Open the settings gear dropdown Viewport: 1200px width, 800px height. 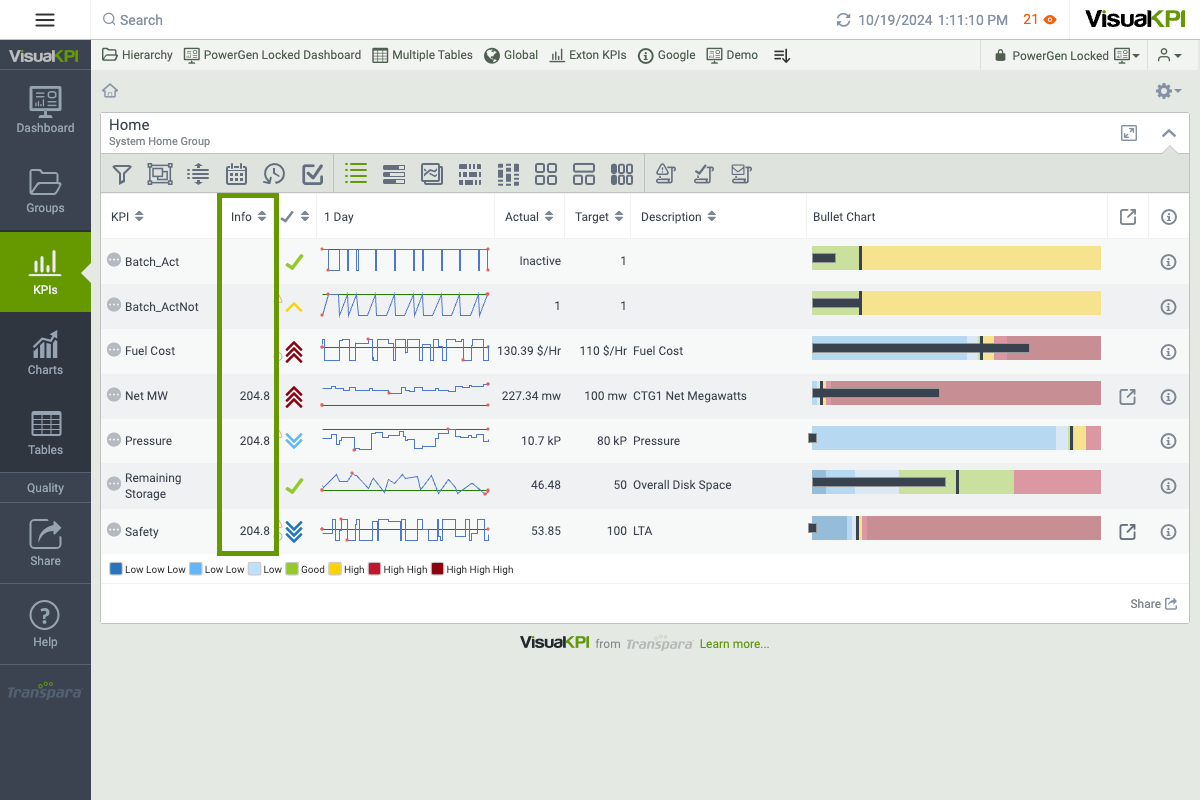[x=1168, y=91]
